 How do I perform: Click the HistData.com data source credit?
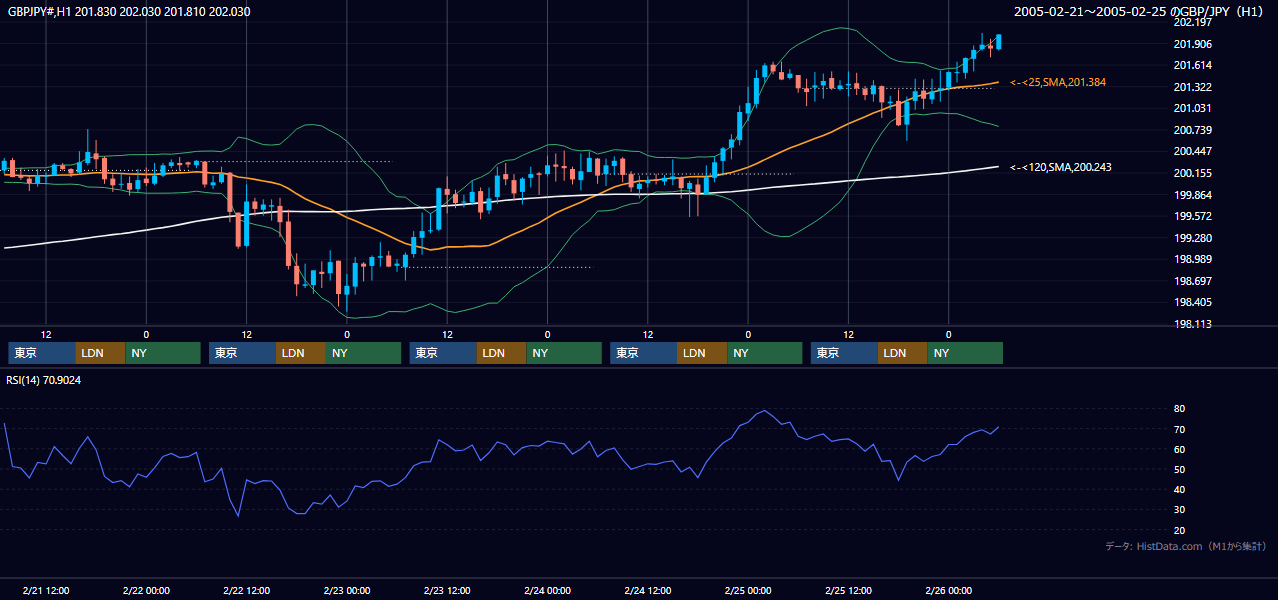click(1186, 546)
